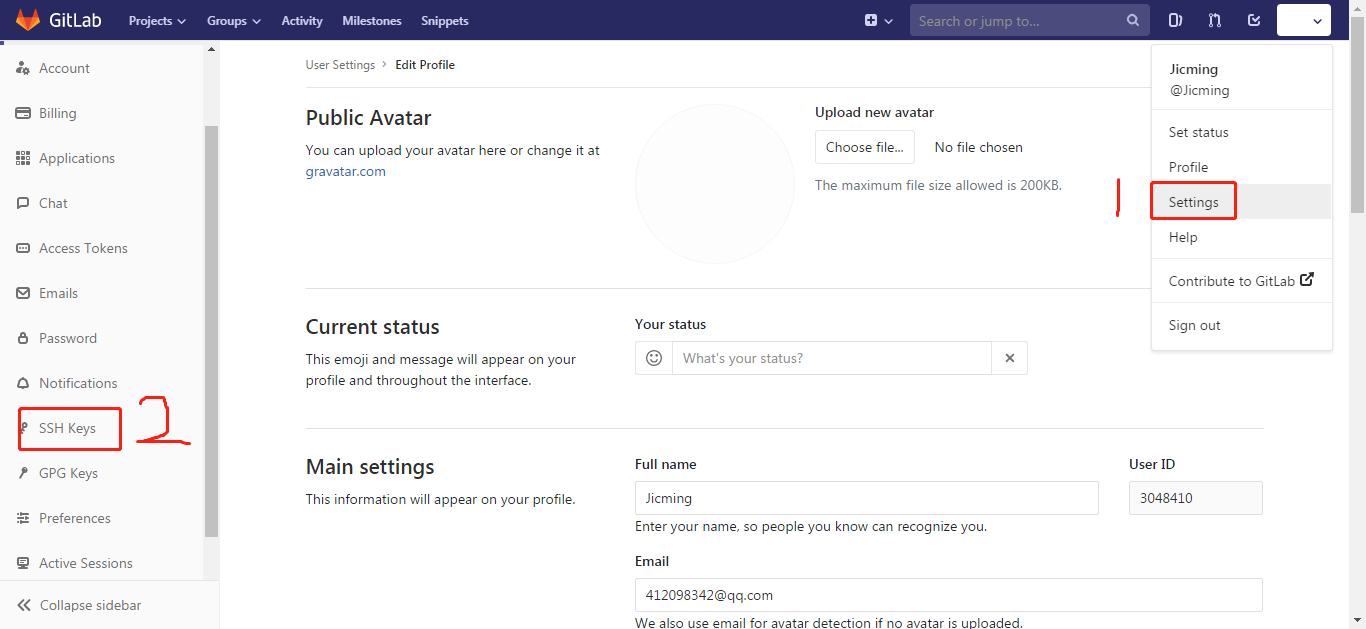Select Settings from the user dropdown menu
The width and height of the screenshot is (1366, 629).
point(1192,200)
